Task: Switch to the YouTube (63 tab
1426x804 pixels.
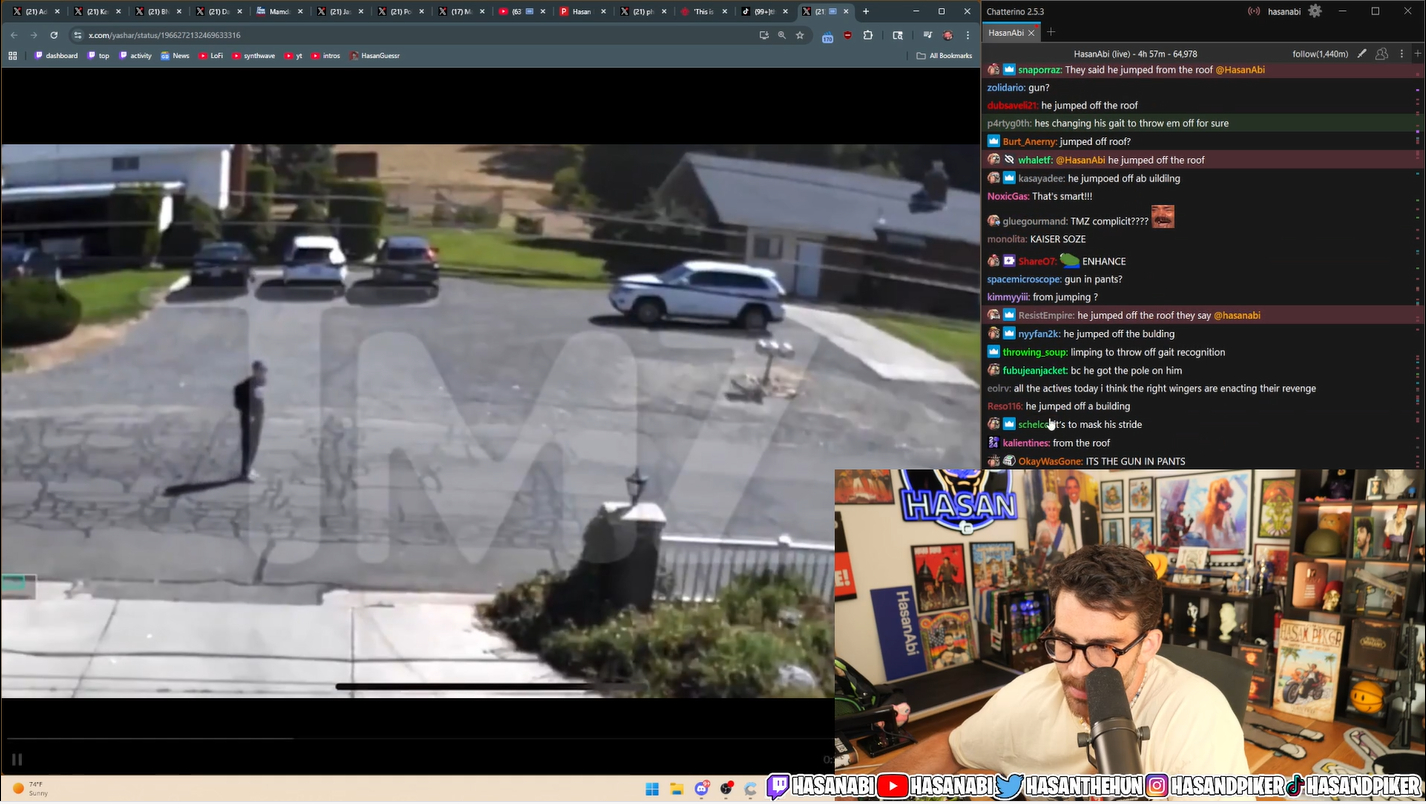Action: (522, 11)
